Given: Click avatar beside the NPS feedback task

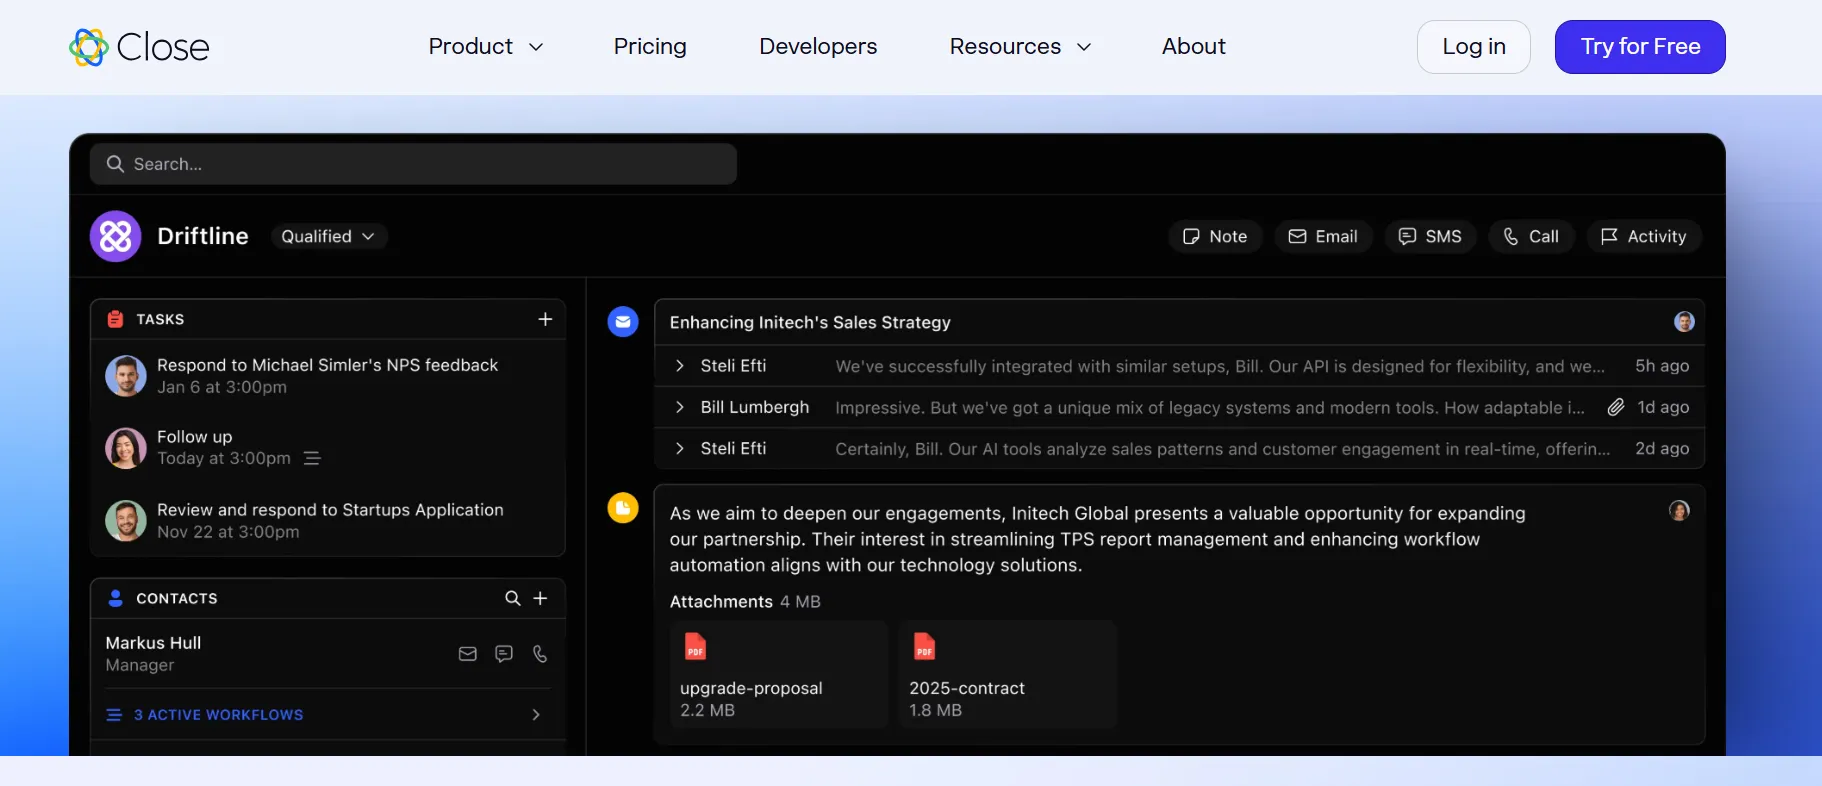Looking at the screenshot, I should pos(126,376).
